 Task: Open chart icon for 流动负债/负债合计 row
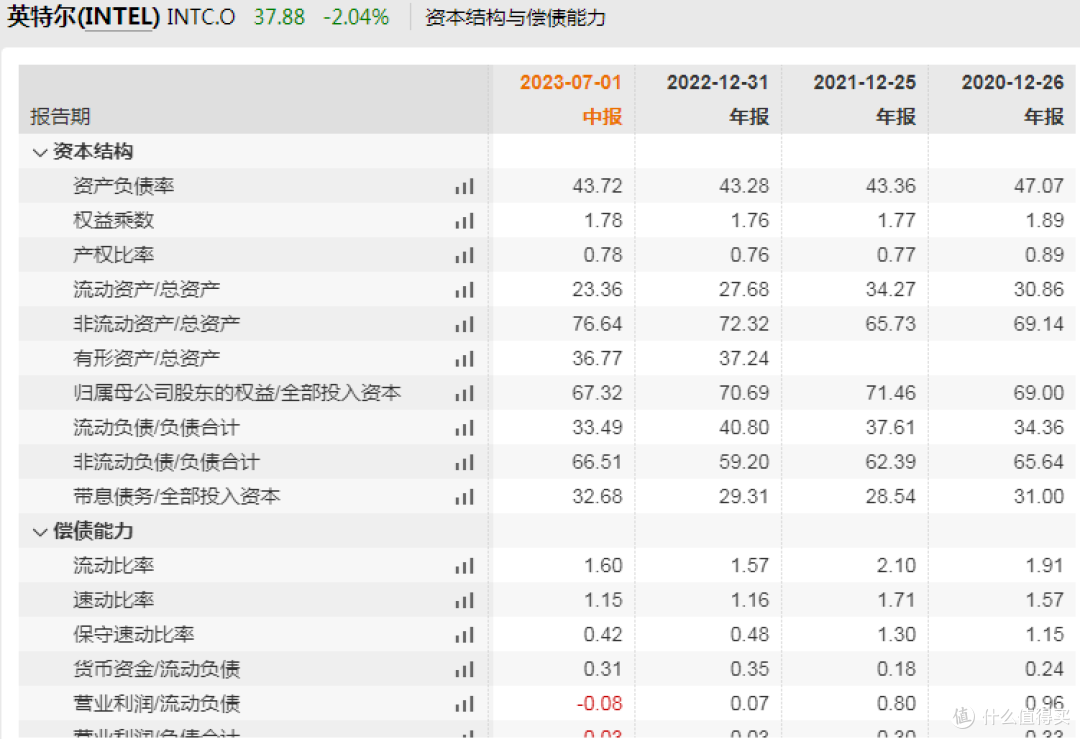(464, 428)
